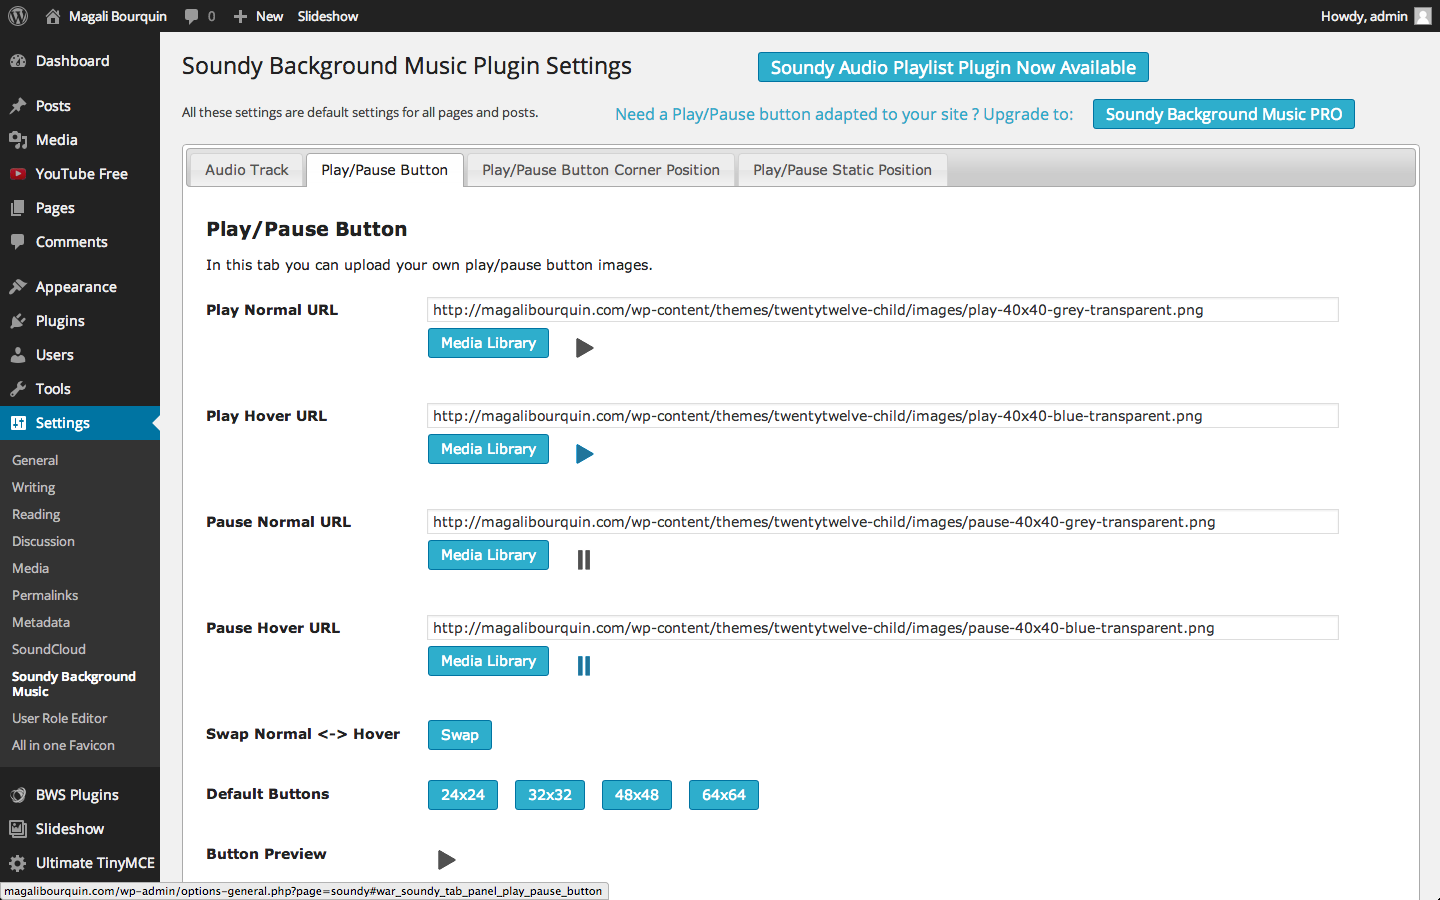This screenshot has height=900, width=1440.
Task: Open Reading settings submenu
Action: (36, 514)
